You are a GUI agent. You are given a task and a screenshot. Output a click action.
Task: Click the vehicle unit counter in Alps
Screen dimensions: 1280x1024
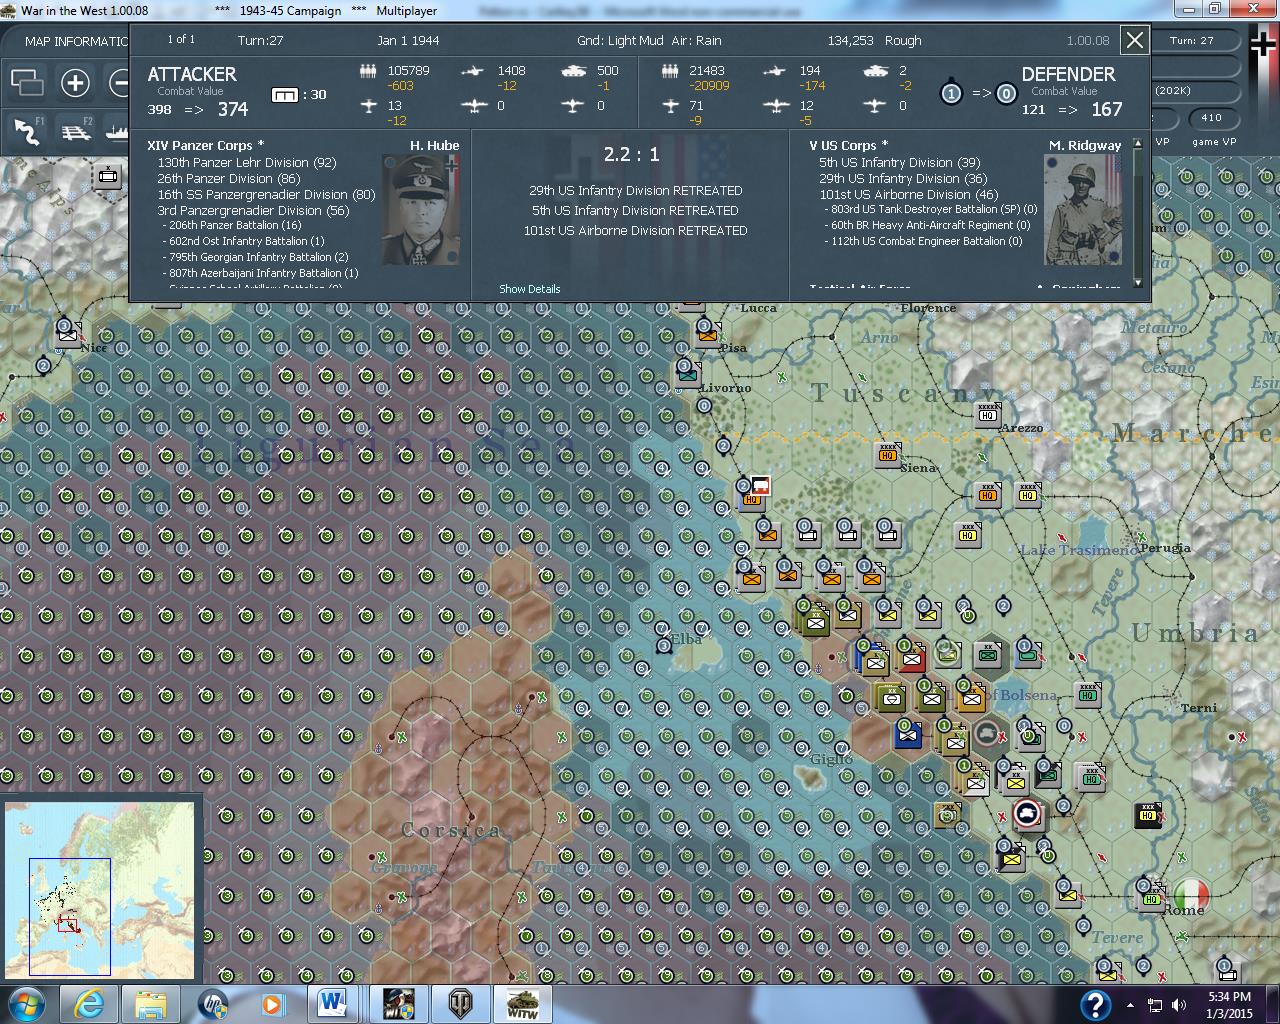[108, 177]
